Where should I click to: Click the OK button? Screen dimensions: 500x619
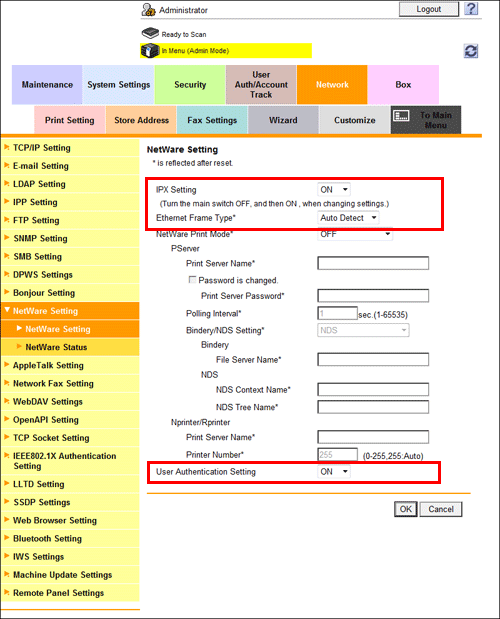coord(406,509)
